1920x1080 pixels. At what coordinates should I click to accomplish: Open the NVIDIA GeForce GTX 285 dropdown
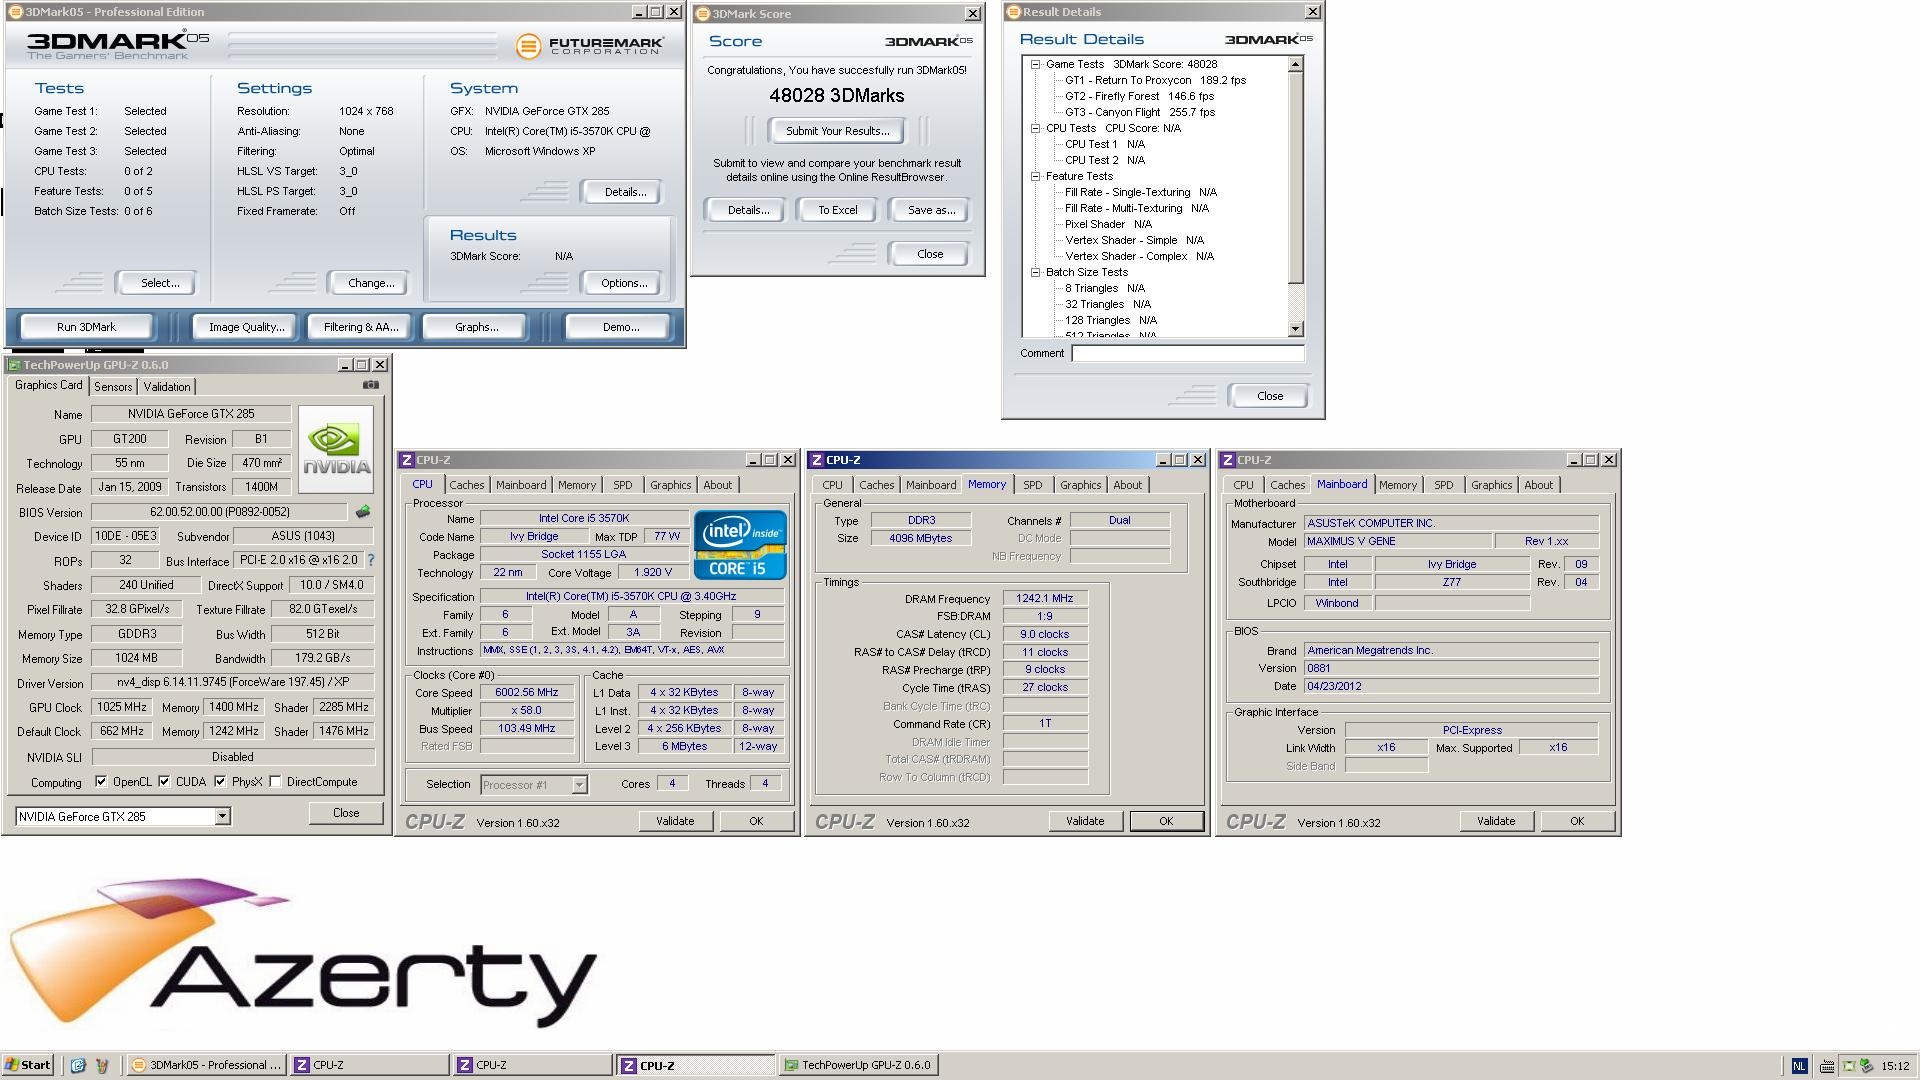click(222, 817)
